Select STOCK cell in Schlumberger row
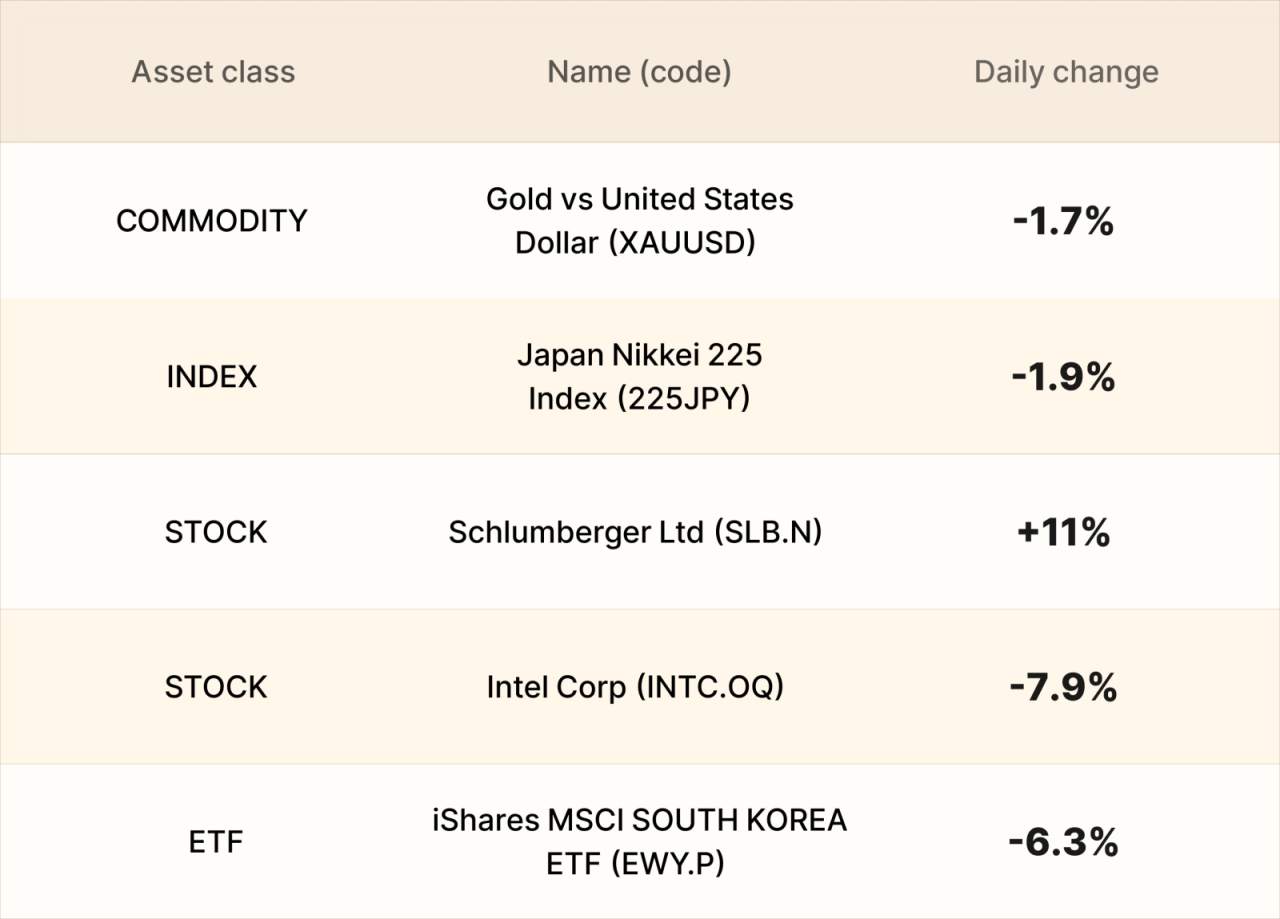The image size is (1280, 919). coord(216,532)
